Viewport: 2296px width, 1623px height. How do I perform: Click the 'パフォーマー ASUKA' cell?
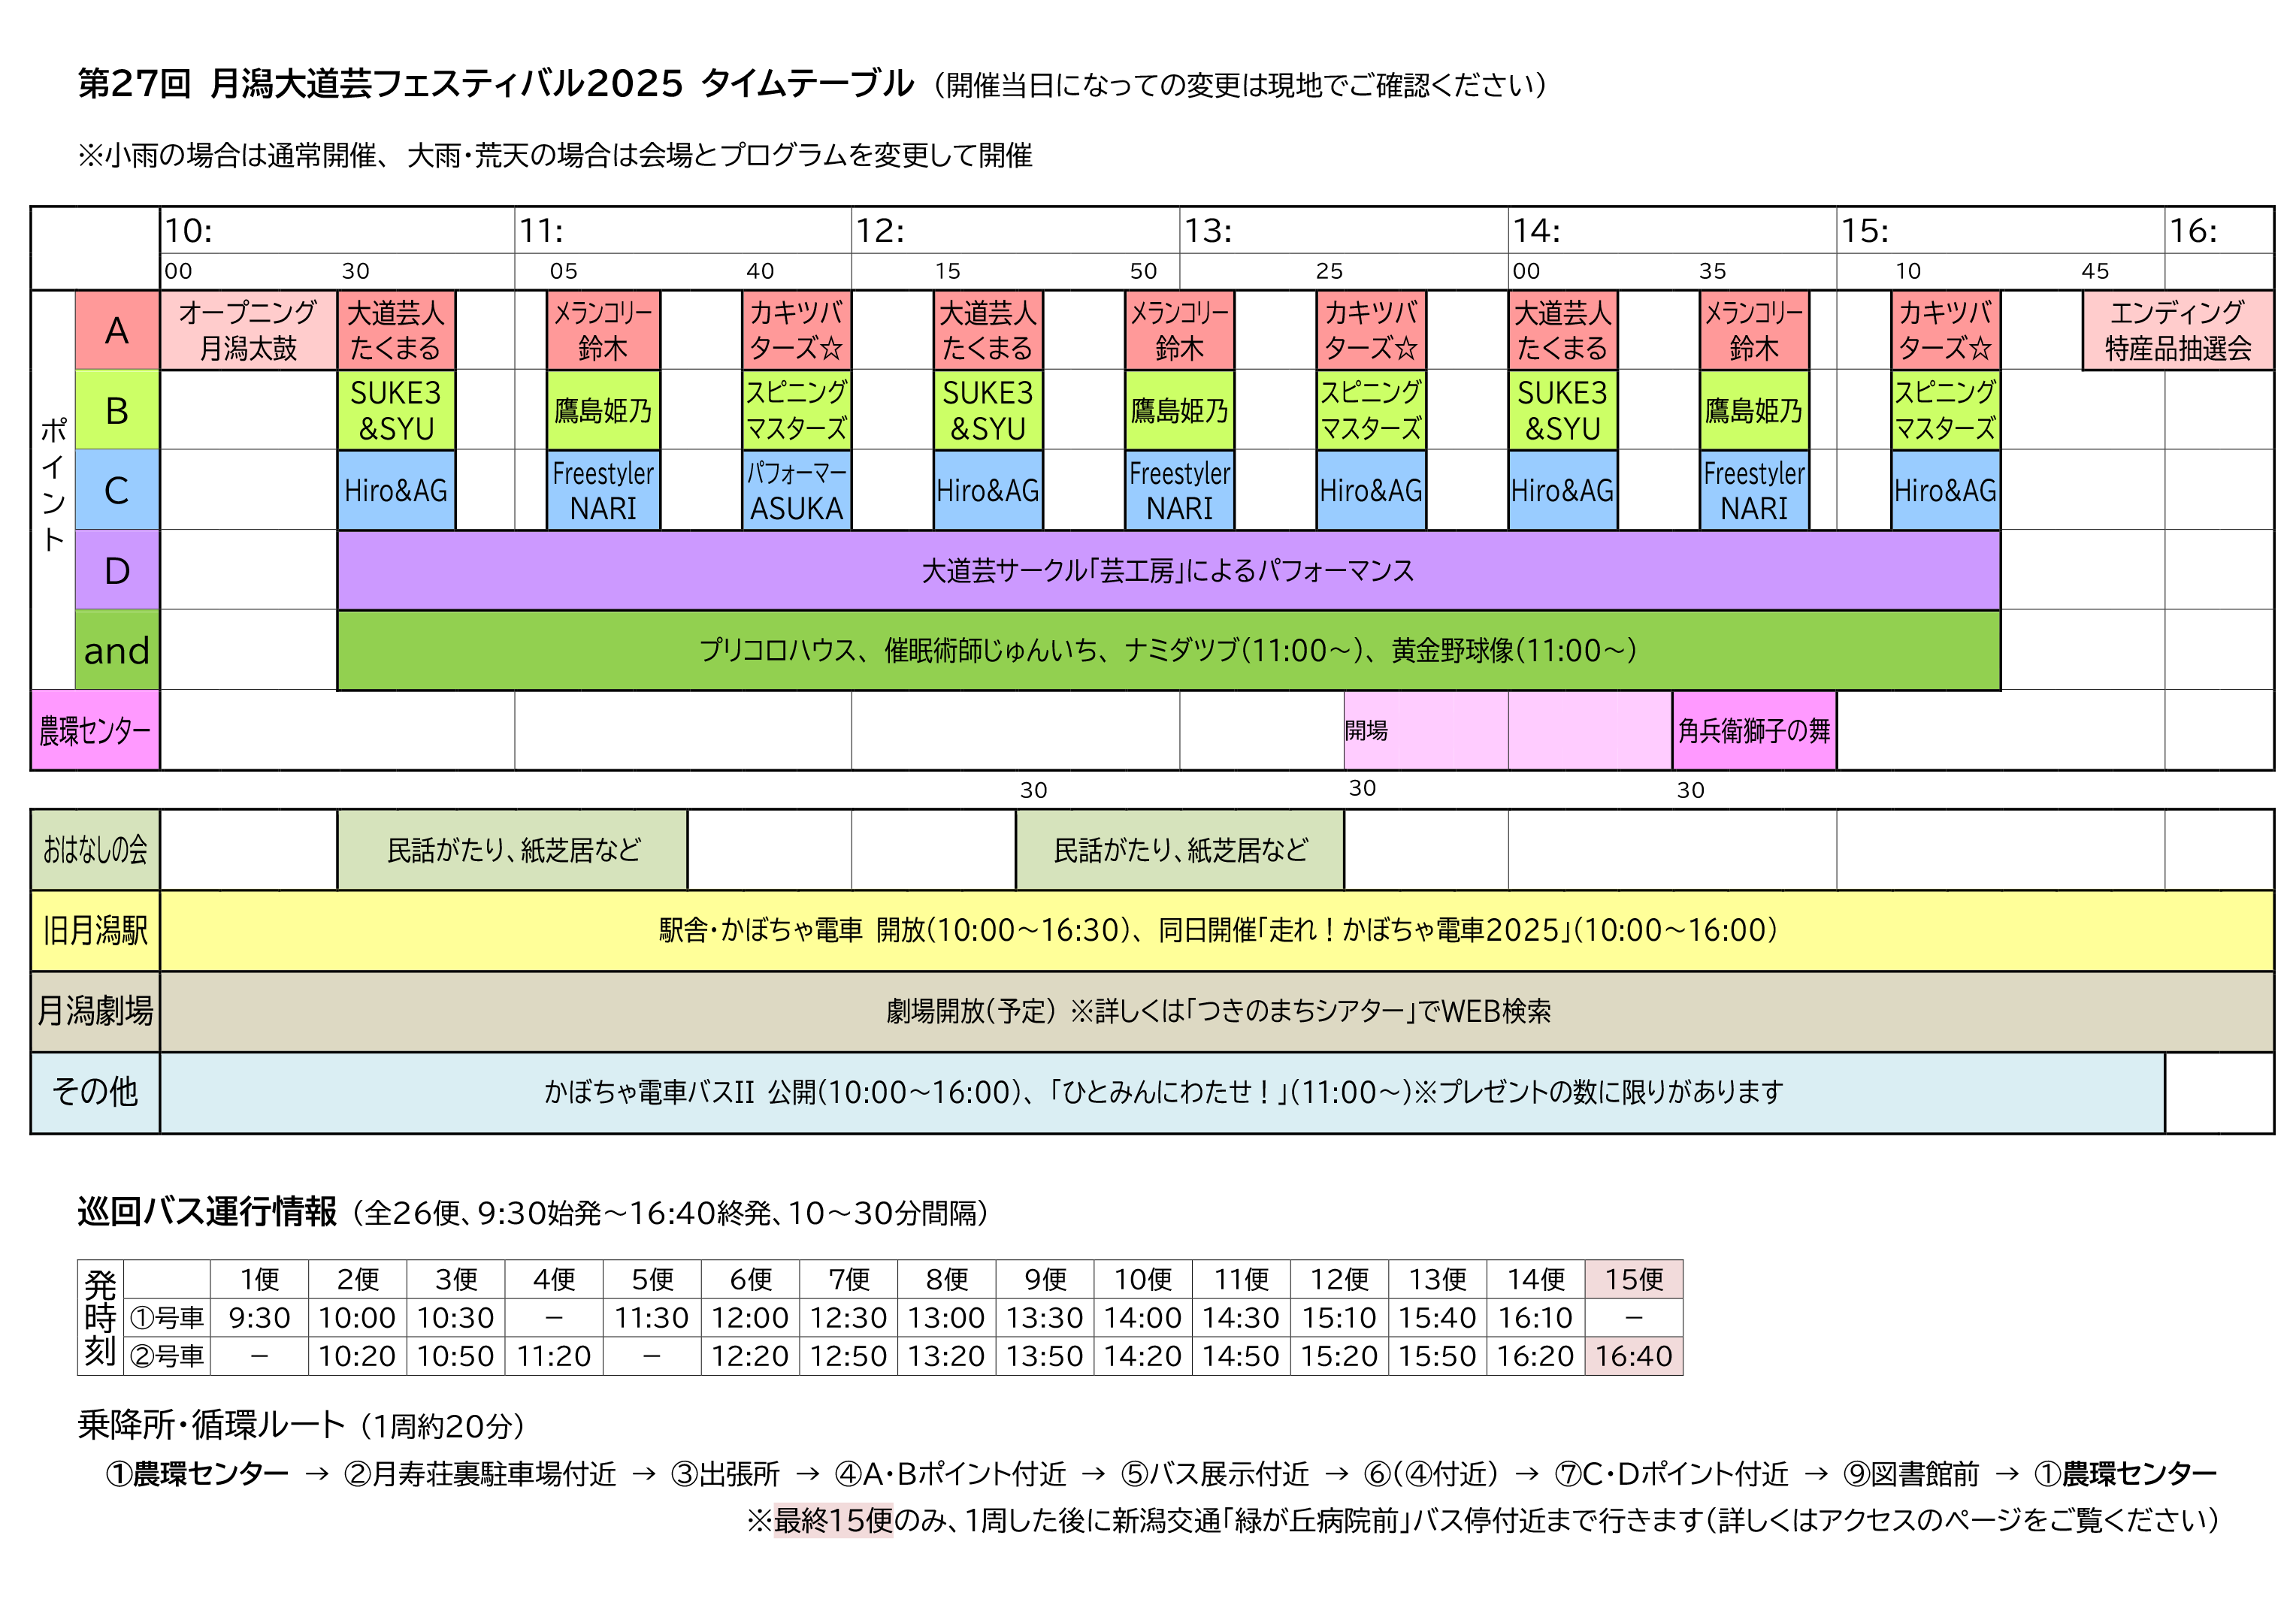pyautogui.click(x=797, y=490)
